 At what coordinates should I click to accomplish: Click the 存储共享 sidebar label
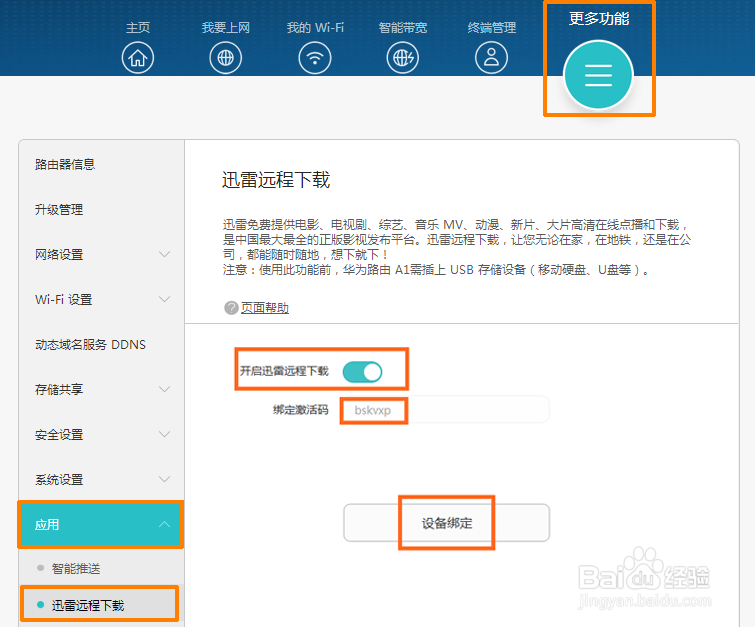pos(59,389)
